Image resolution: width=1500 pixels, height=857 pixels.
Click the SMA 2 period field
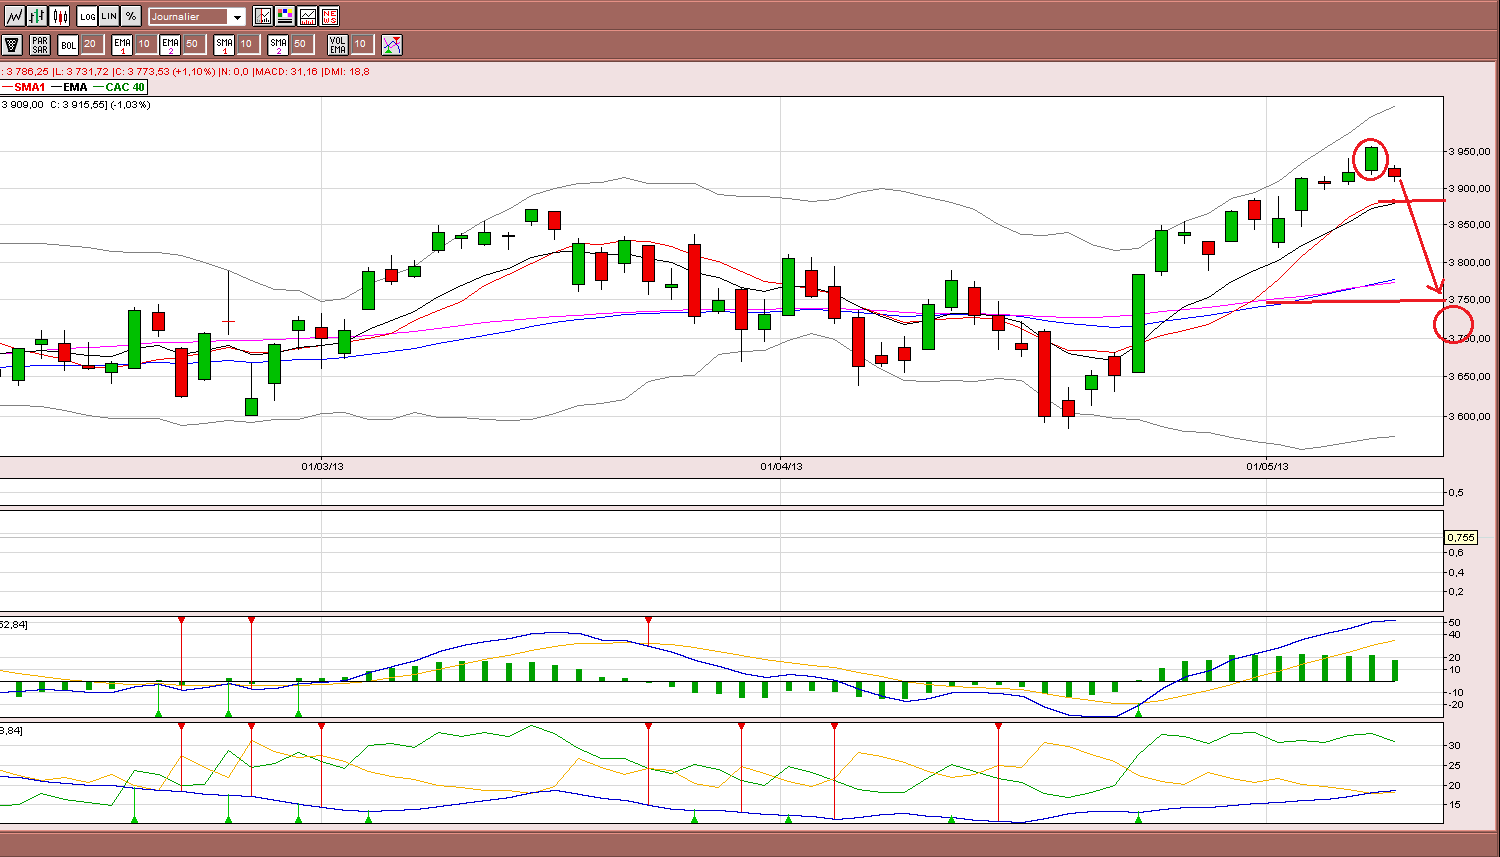[301, 44]
